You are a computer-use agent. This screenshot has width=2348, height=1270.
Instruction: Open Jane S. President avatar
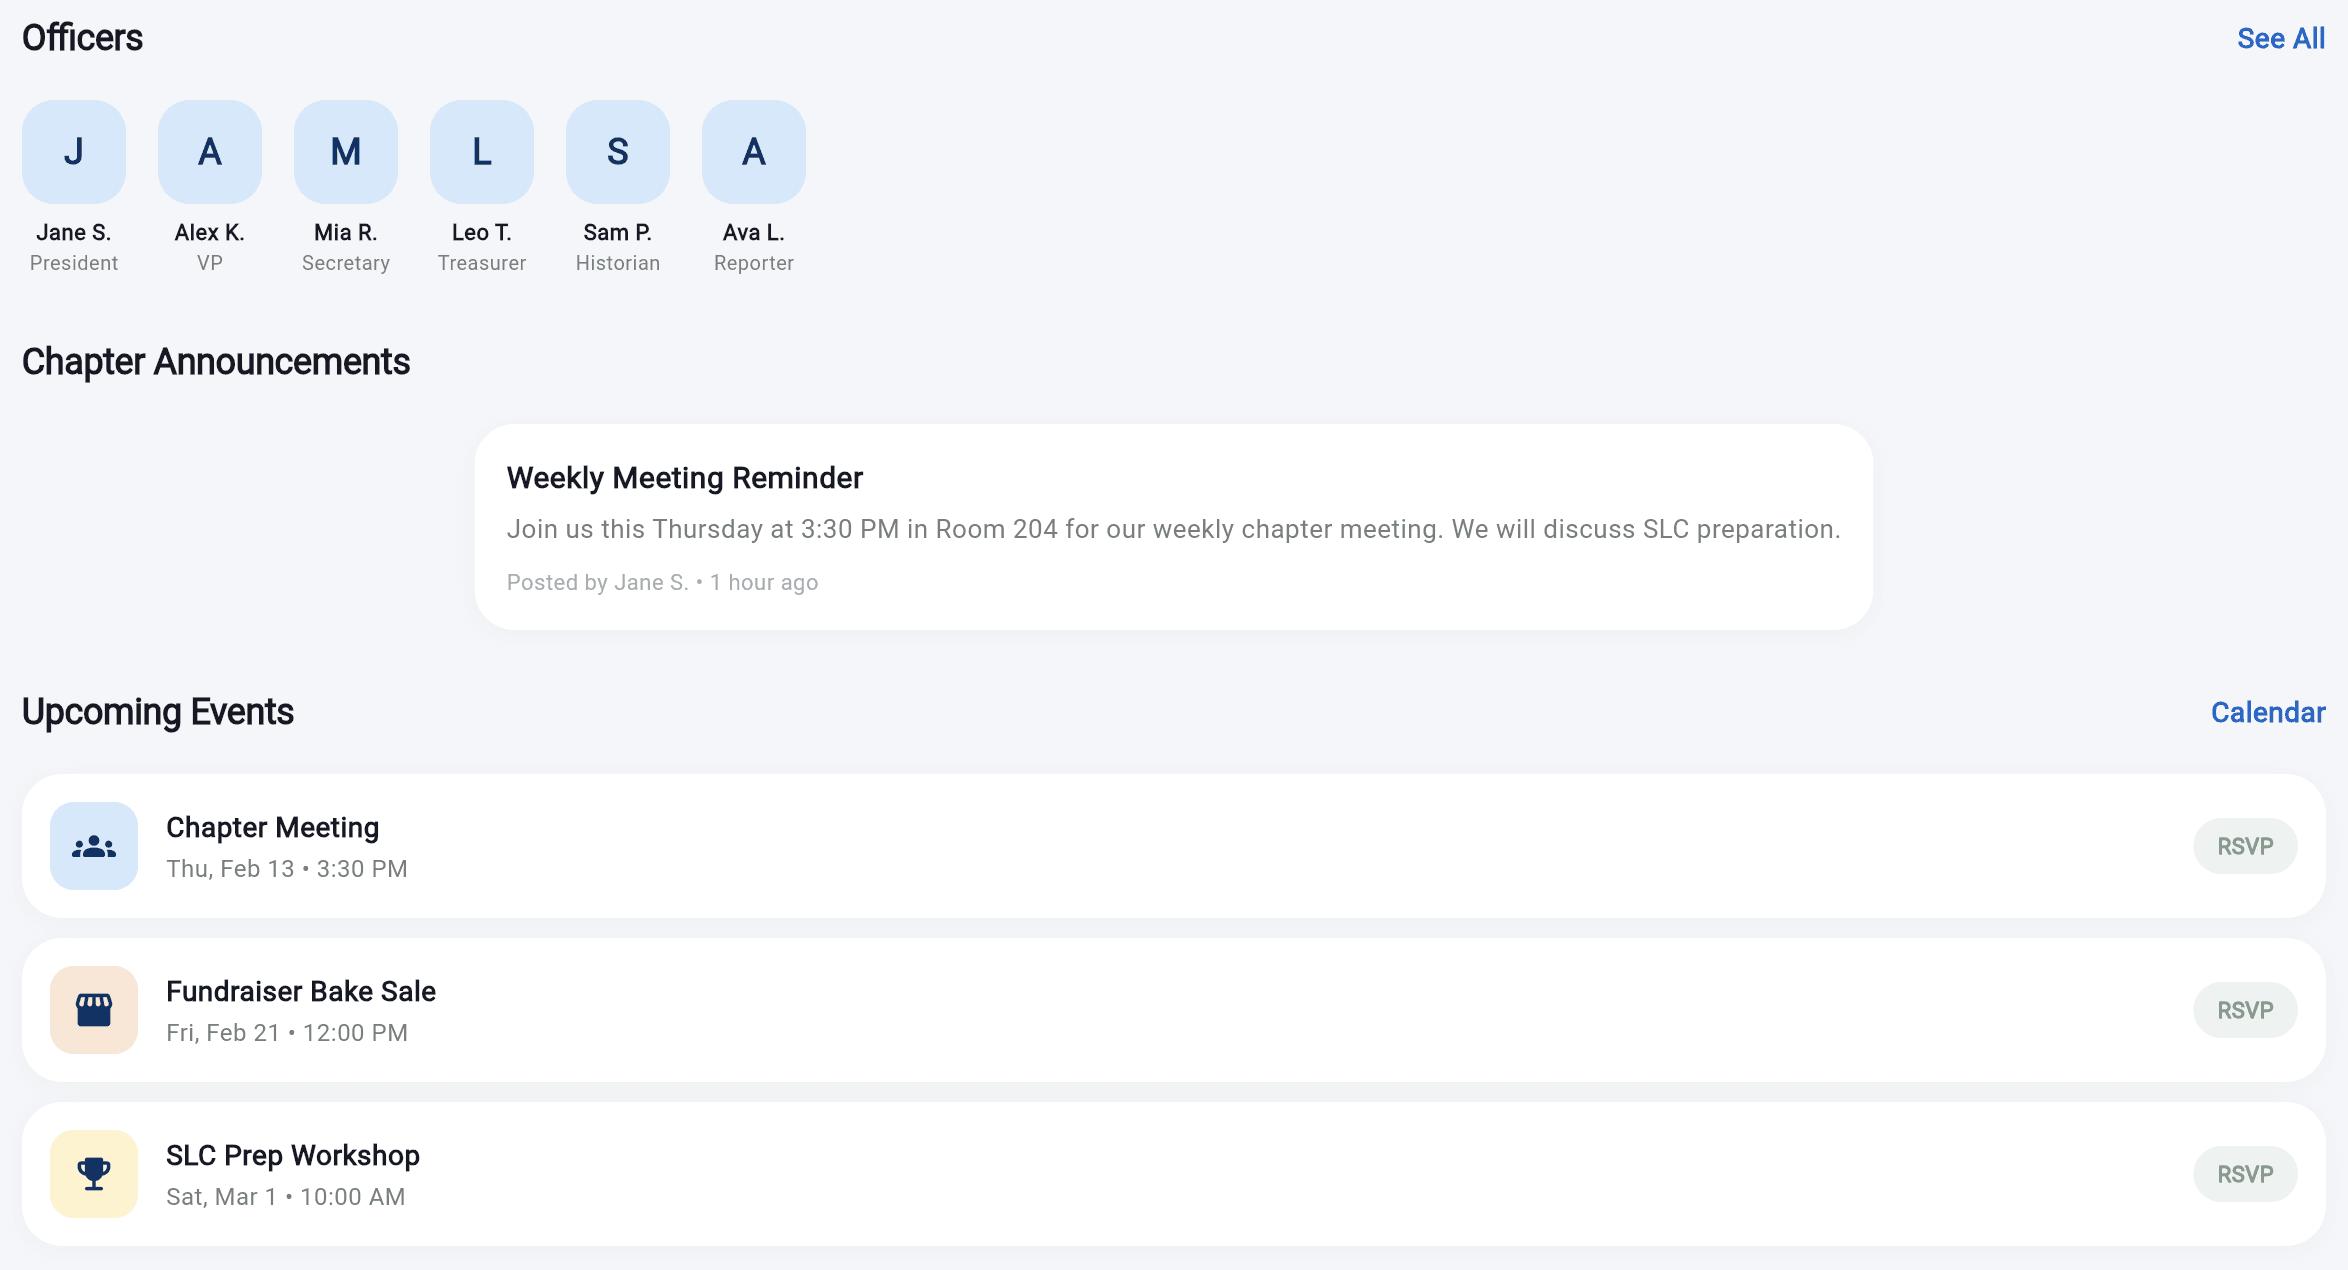pyautogui.click(x=74, y=152)
